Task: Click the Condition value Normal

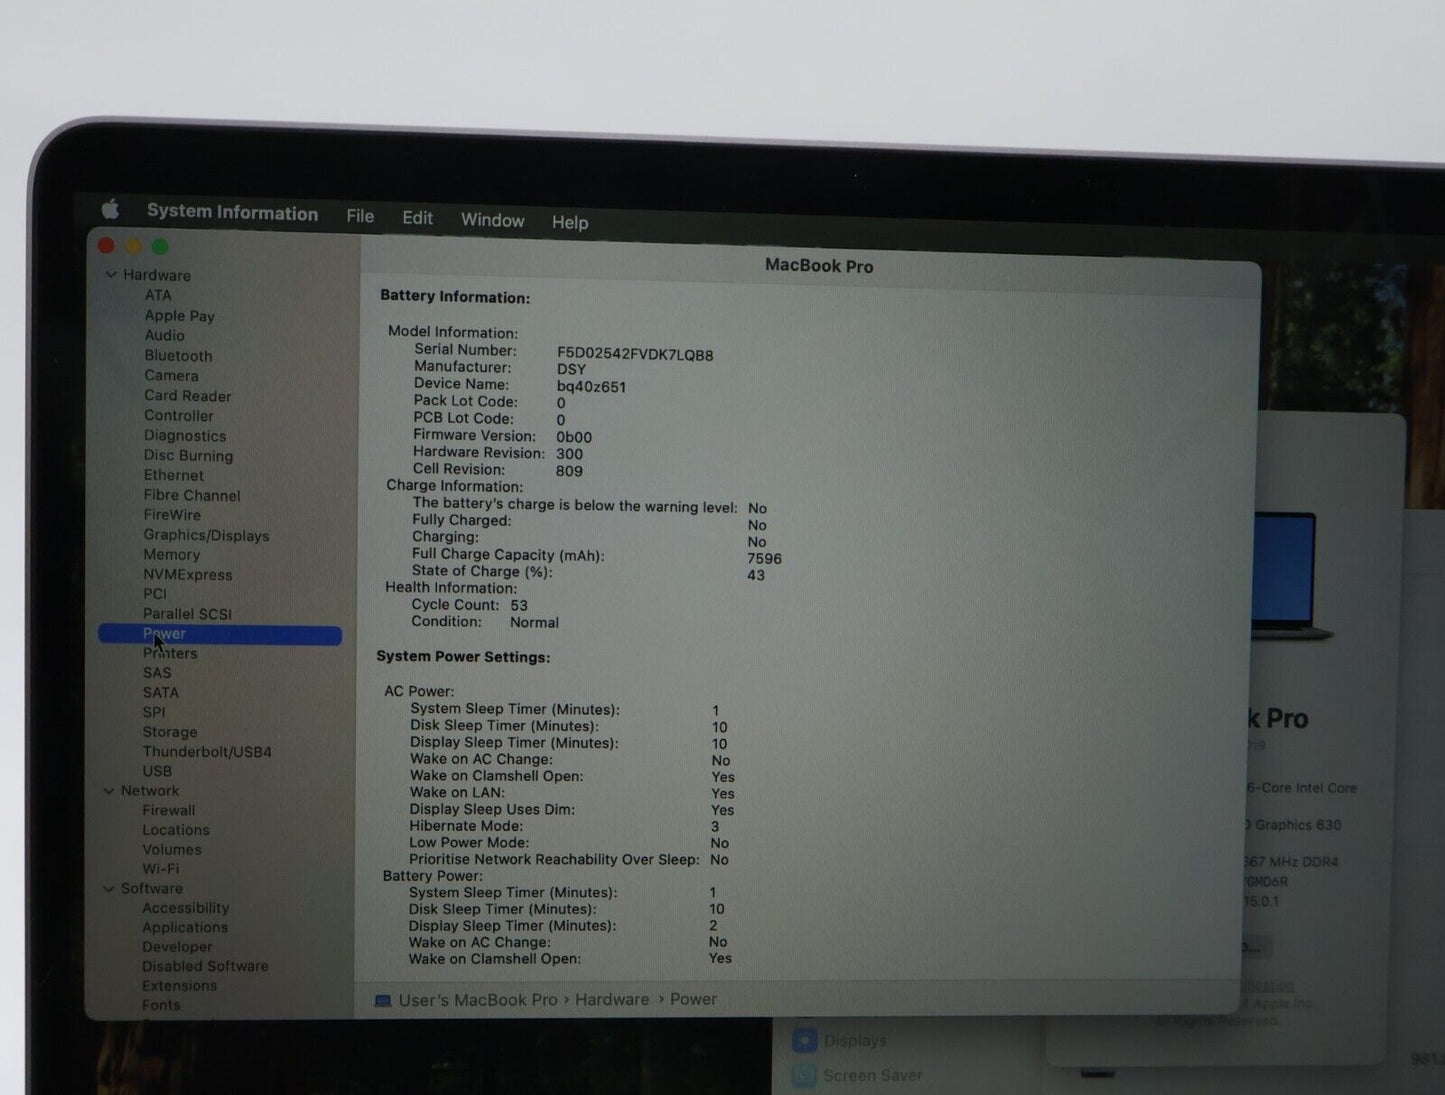Action: 534,622
